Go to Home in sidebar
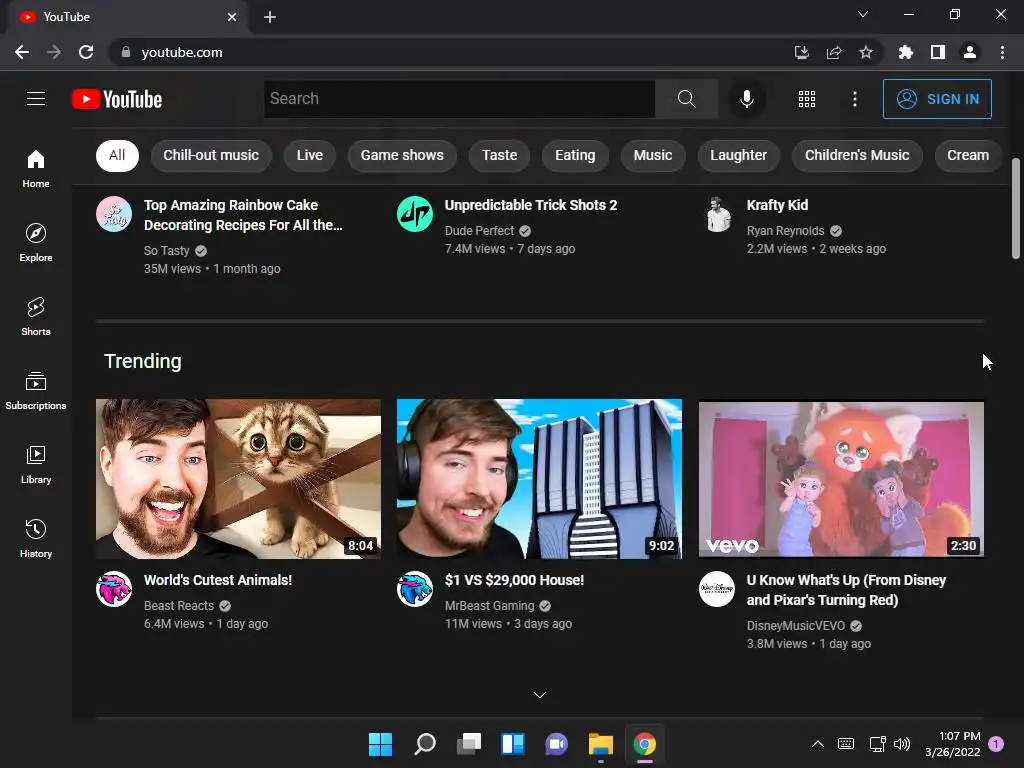 pyautogui.click(x=36, y=169)
